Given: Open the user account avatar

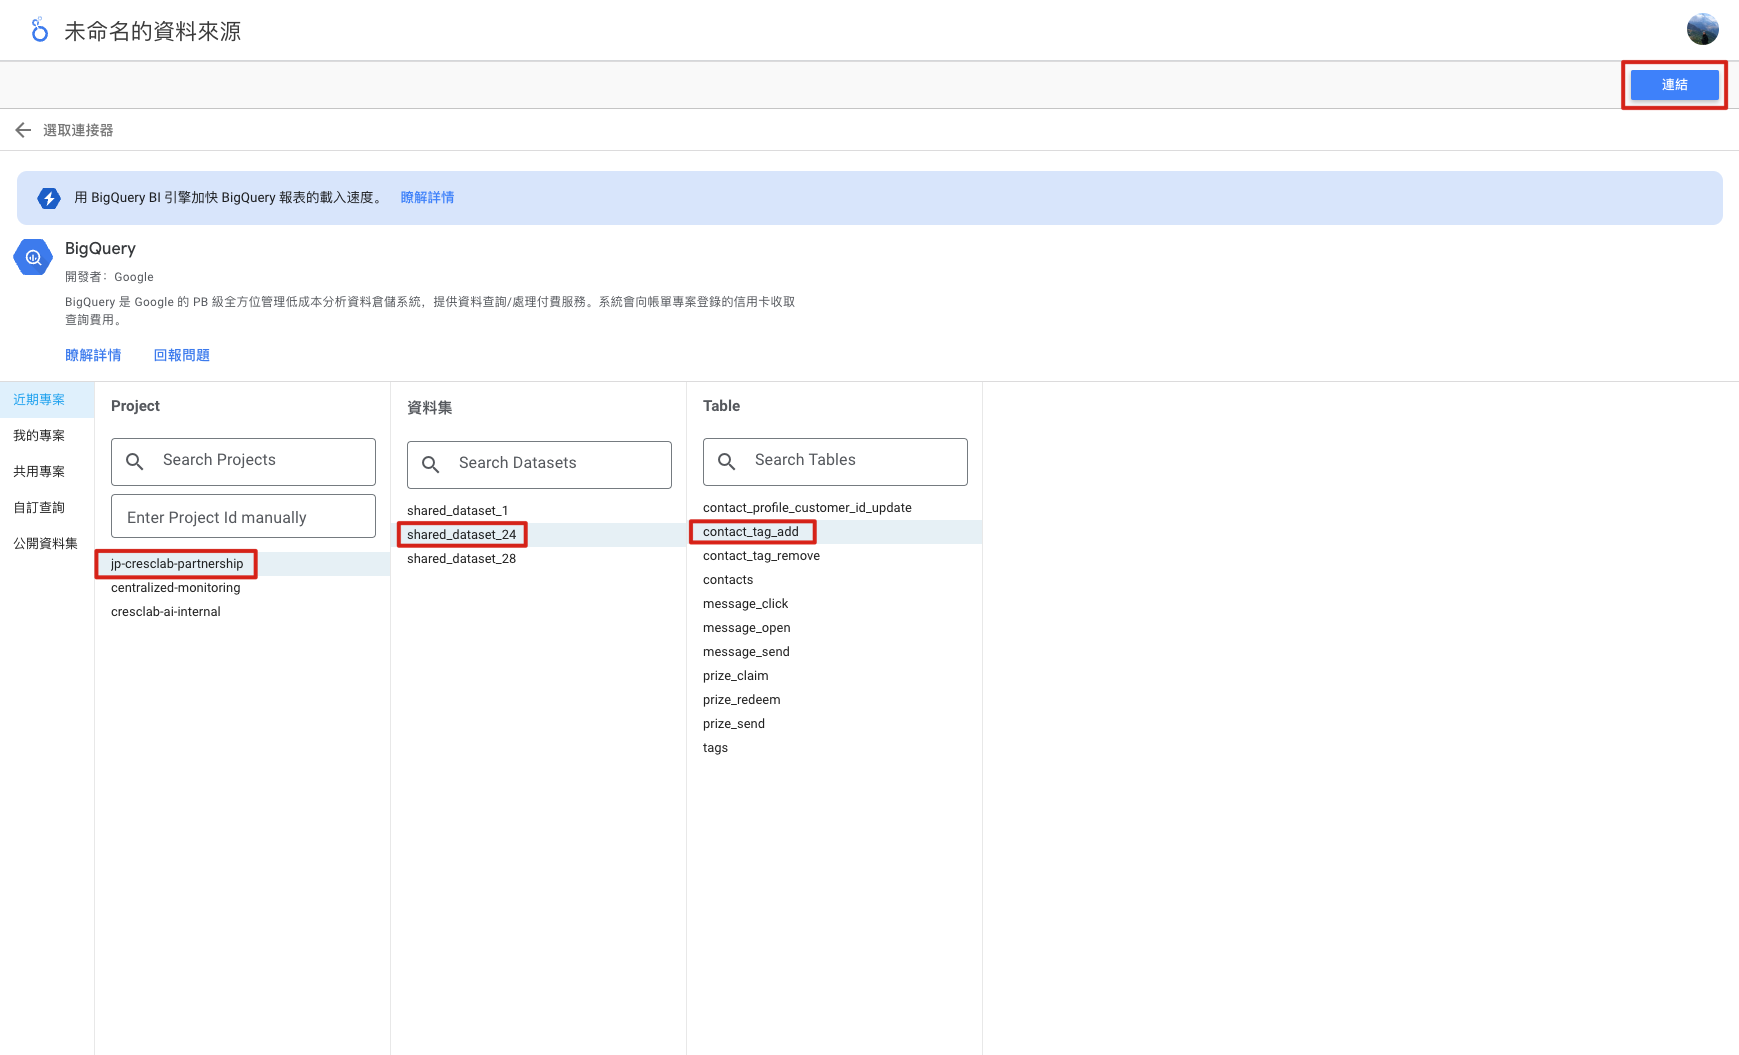Looking at the screenshot, I should tap(1702, 29).
